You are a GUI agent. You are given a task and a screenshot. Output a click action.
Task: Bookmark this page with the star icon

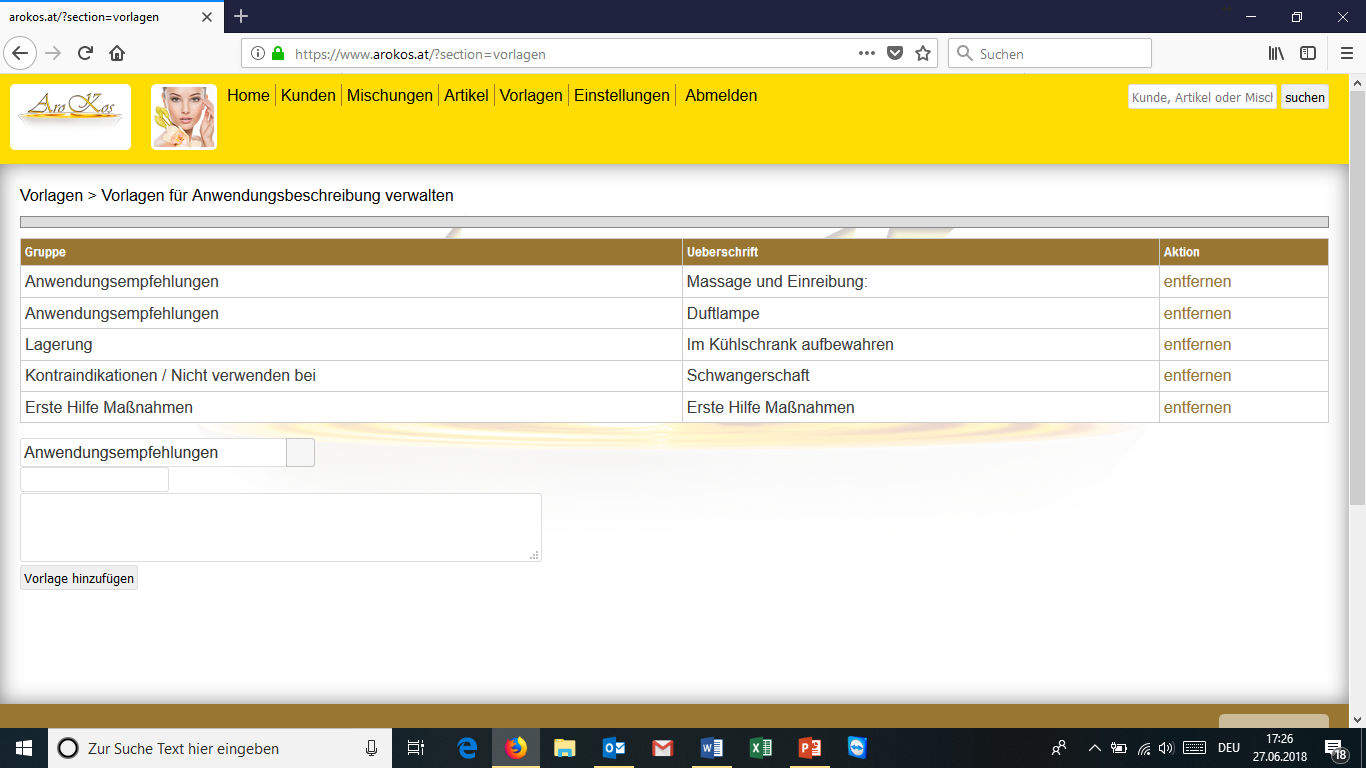pyautogui.click(x=923, y=54)
